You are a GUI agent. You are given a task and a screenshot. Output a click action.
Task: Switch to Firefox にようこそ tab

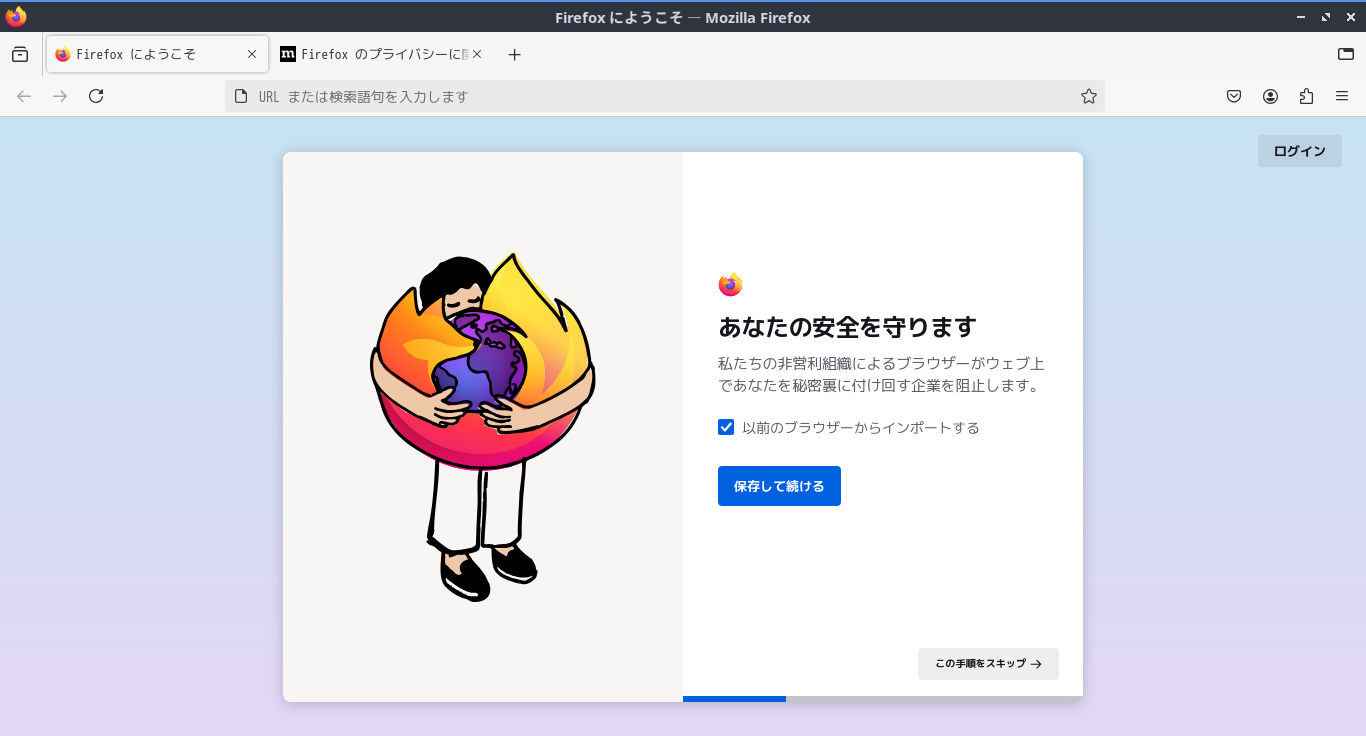pyautogui.click(x=157, y=55)
